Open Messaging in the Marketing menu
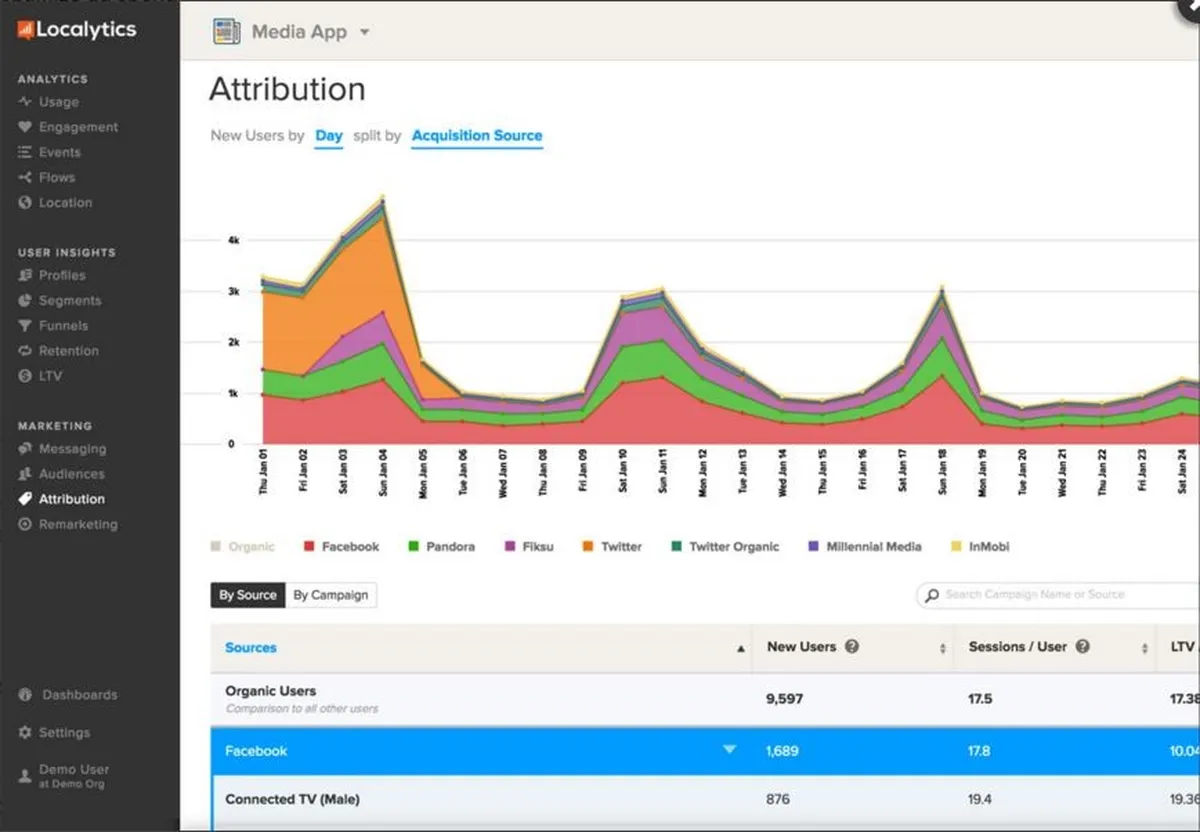This screenshot has height=832, width=1200. coord(72,449)
